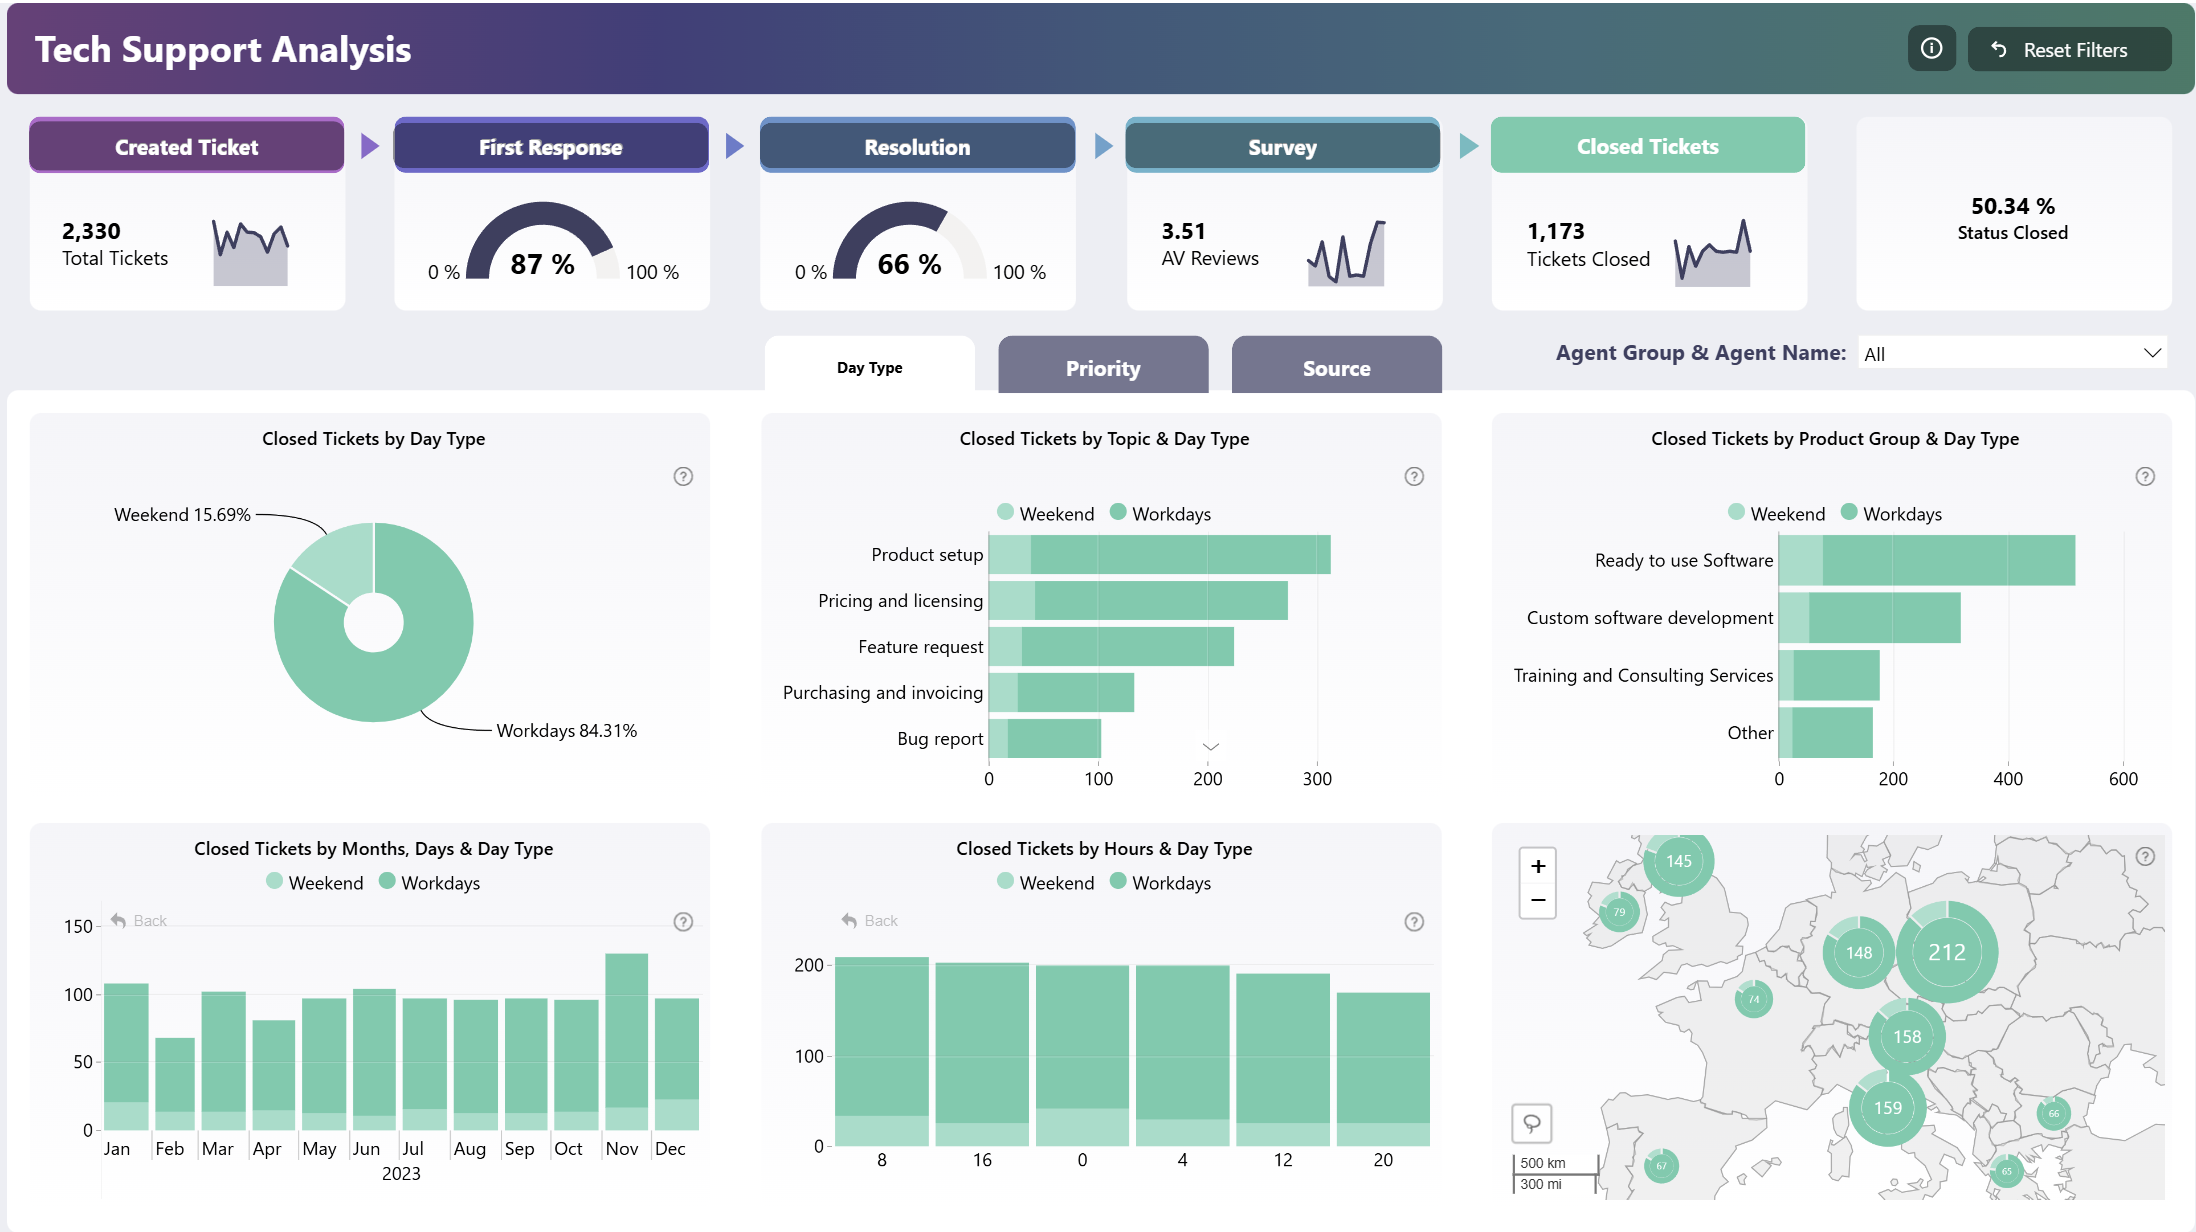Click the 212 cluster bubble on map

pyautogui.click(x=1946, y=952)
